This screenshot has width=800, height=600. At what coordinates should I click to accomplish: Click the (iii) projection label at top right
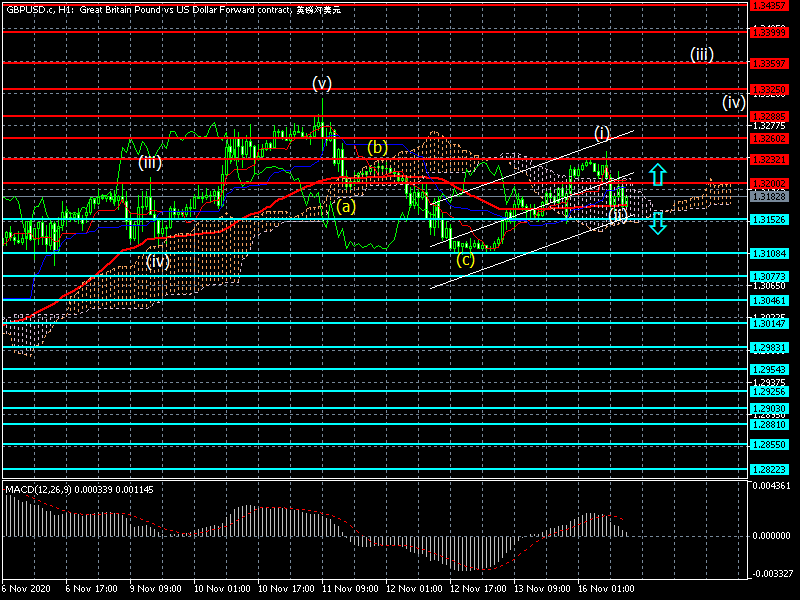point(701,55)
